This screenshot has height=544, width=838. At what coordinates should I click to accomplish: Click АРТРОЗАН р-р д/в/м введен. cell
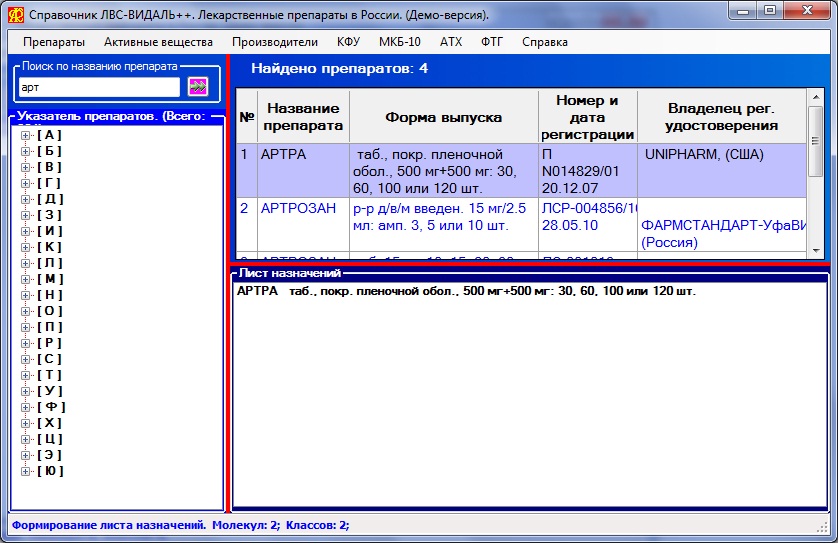(444, 224)
